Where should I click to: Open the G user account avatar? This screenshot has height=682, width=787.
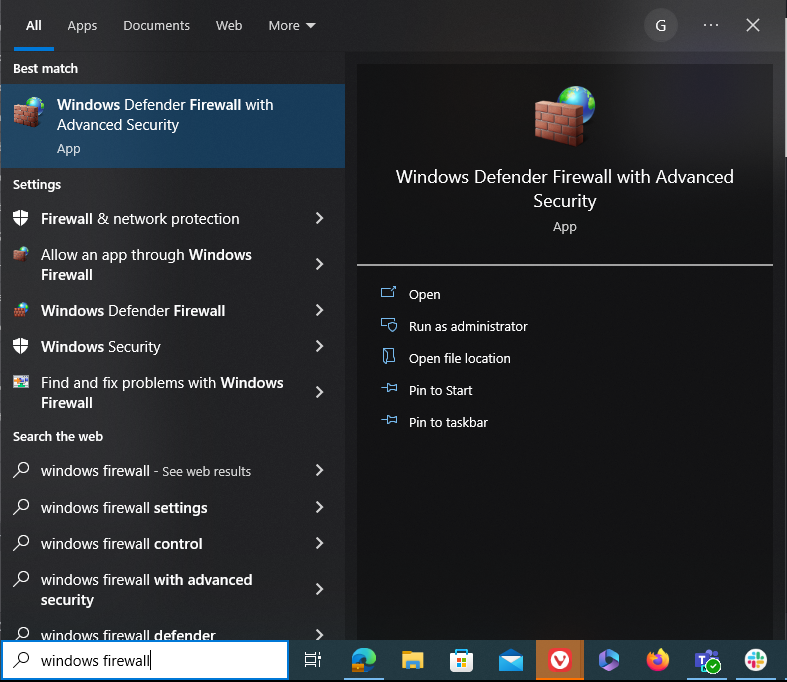coord(661,25)
